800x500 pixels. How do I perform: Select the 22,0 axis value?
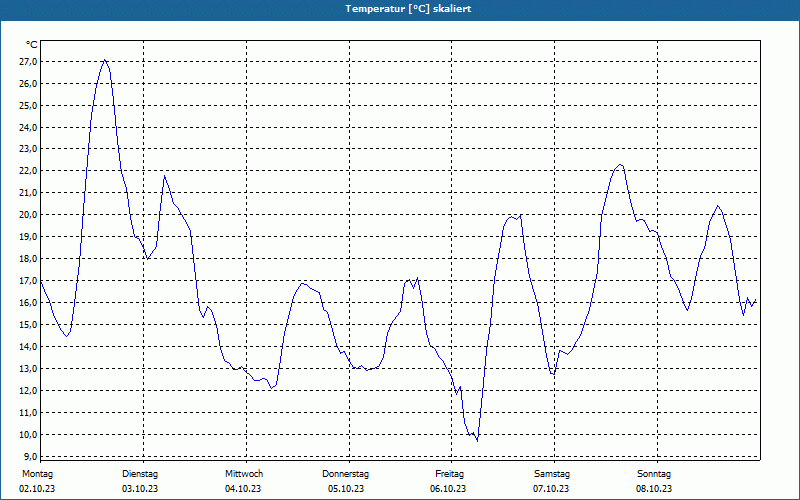(x=28, y=171)
